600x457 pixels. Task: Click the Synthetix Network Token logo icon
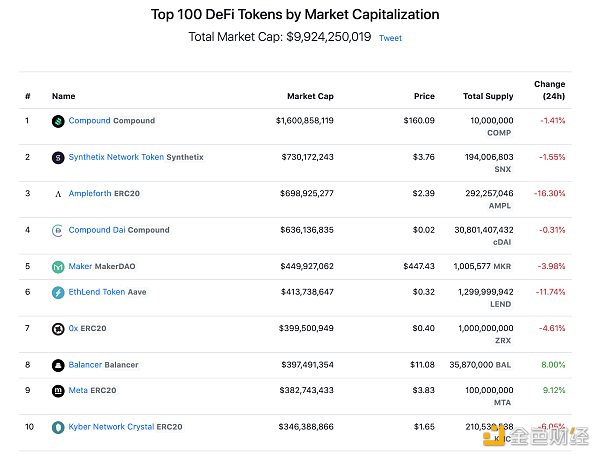click(58, 157)
